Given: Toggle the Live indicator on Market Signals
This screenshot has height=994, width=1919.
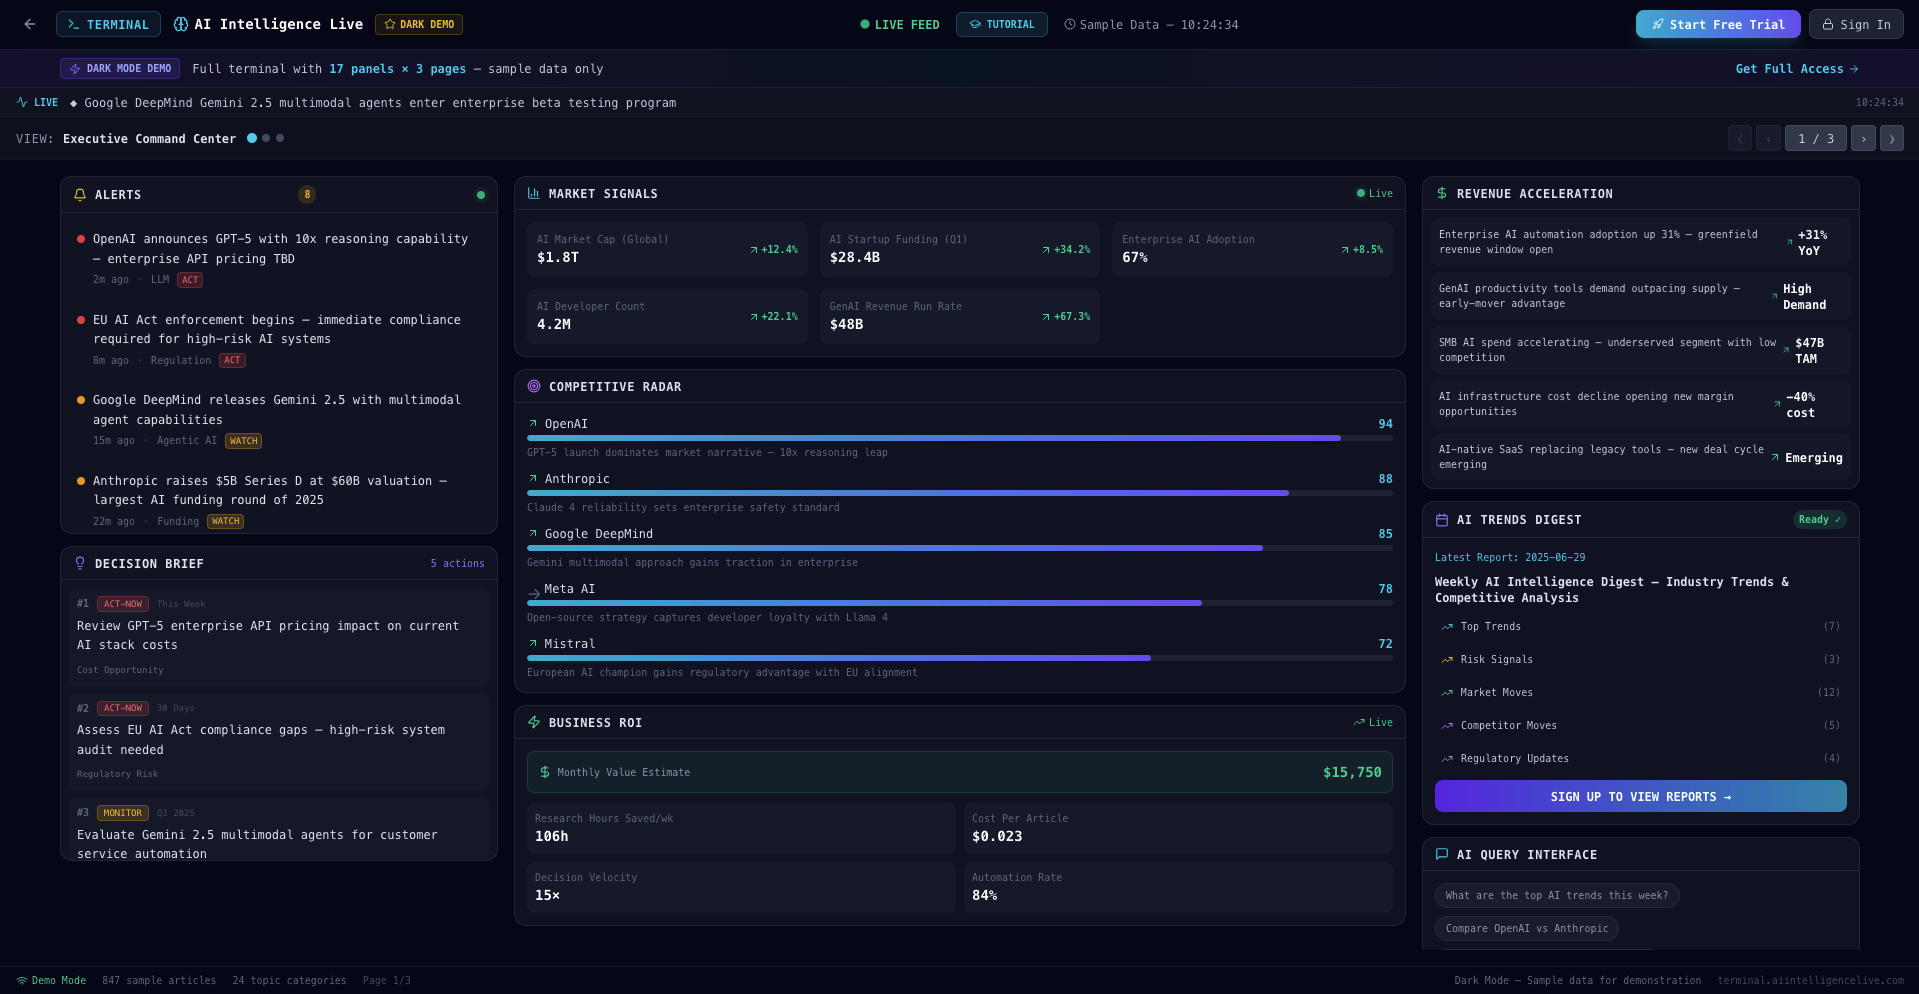Looking at the screenshot, I should [x=1373, y=193].
